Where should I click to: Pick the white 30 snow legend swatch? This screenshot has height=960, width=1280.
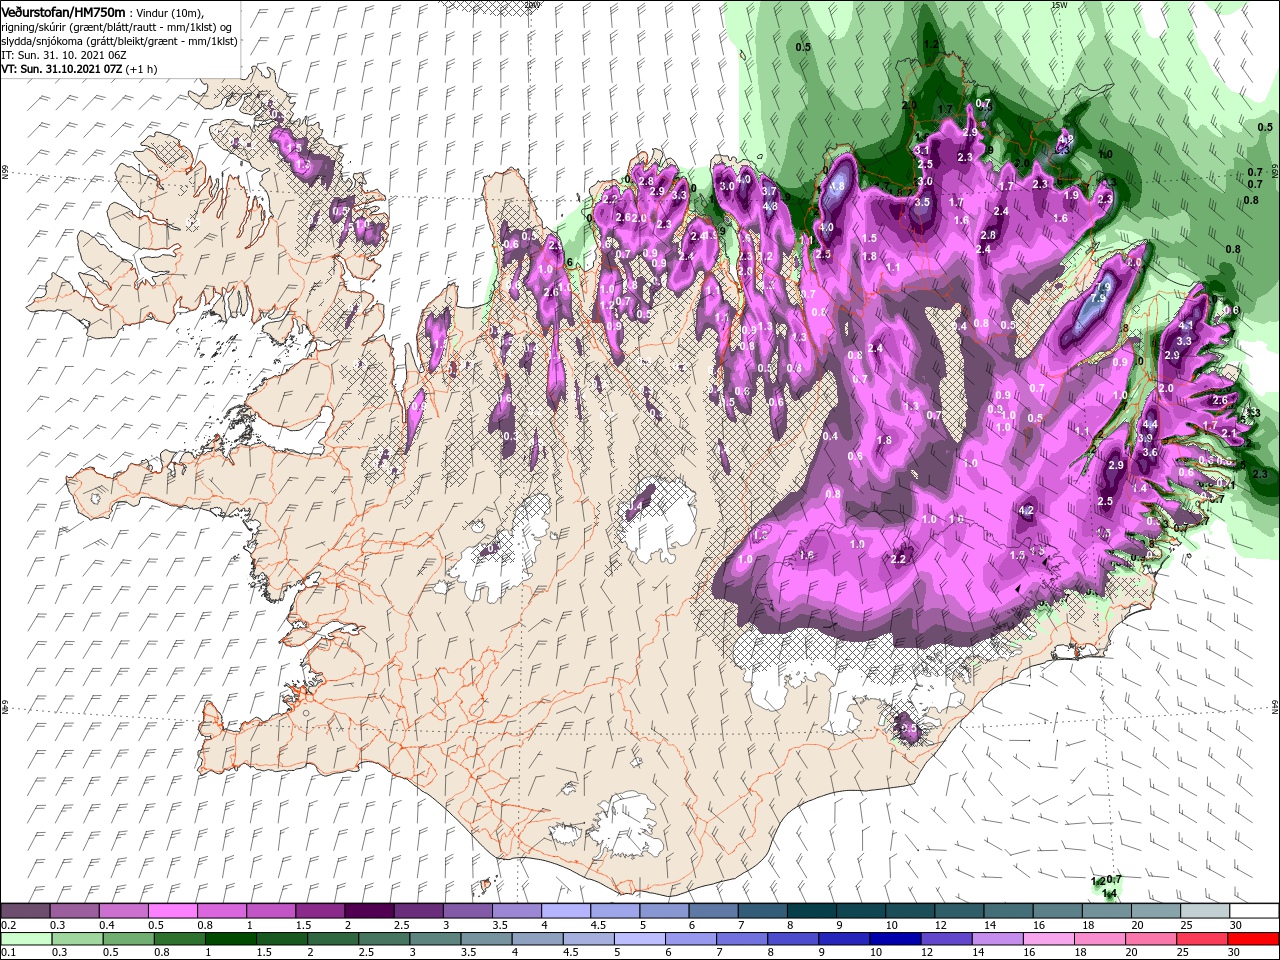click(1254, 910)
